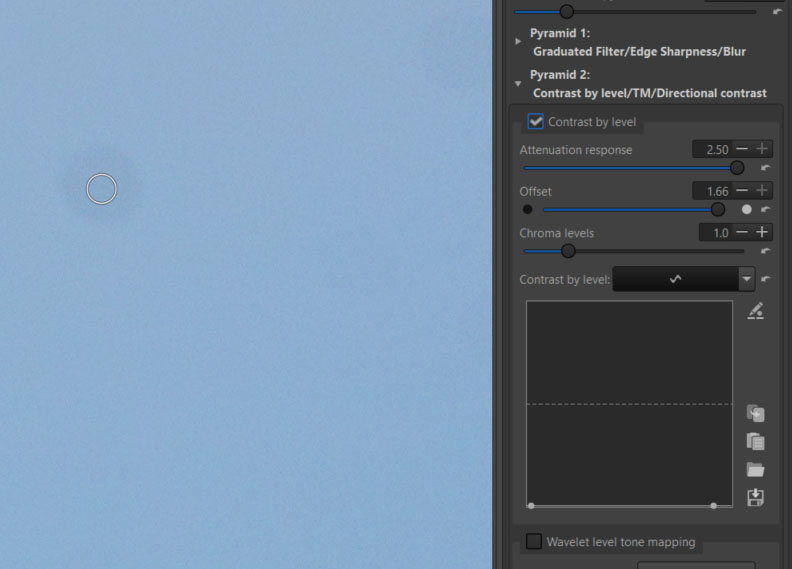Collapse the Pyramid 2 section

pyautogui.click(x=518, y=84)
